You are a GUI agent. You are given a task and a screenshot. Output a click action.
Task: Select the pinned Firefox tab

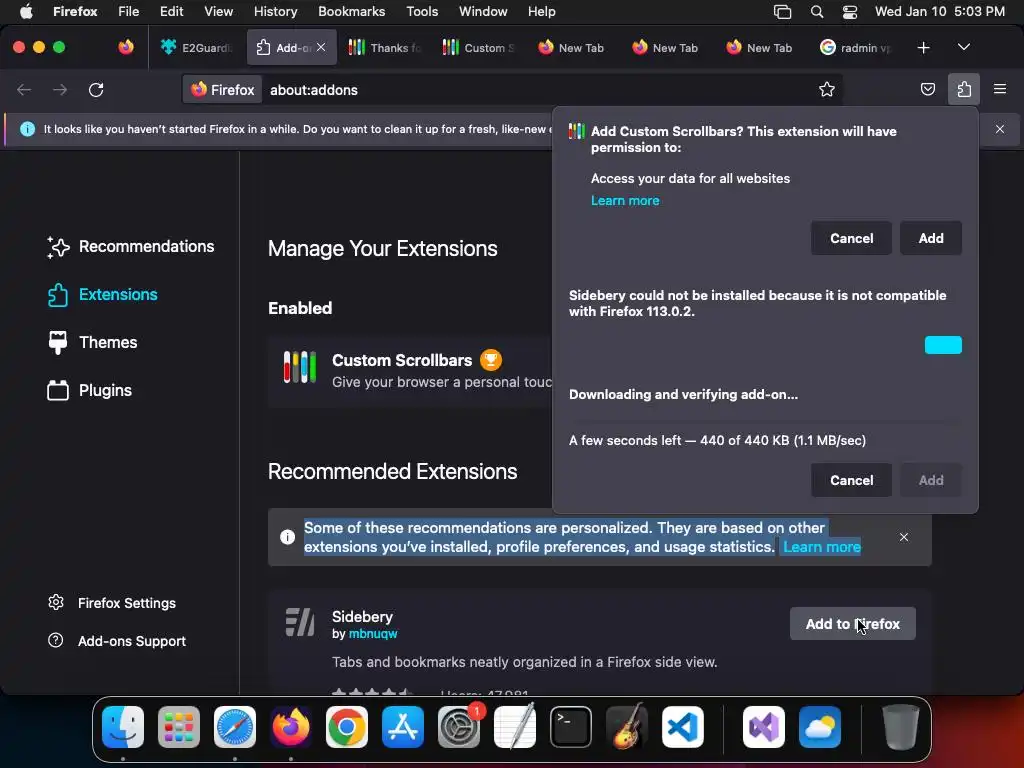126,48
